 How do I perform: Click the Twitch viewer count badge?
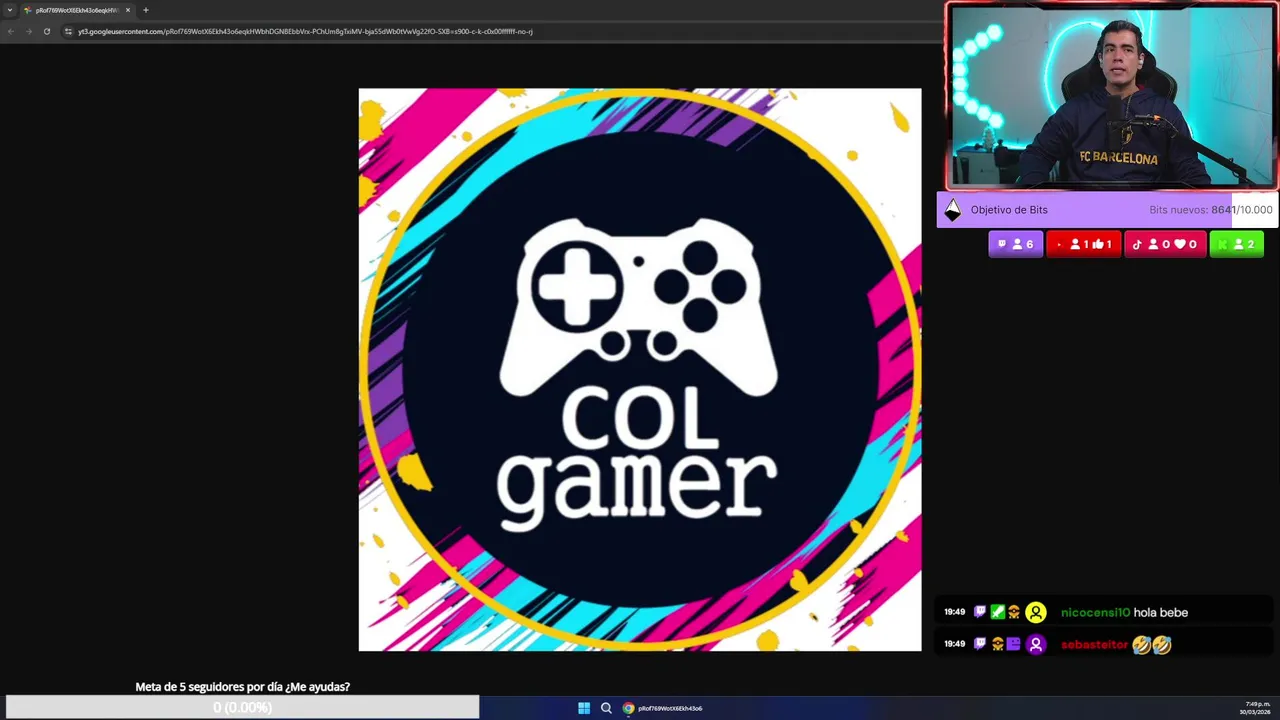[x=1016, y=244]
